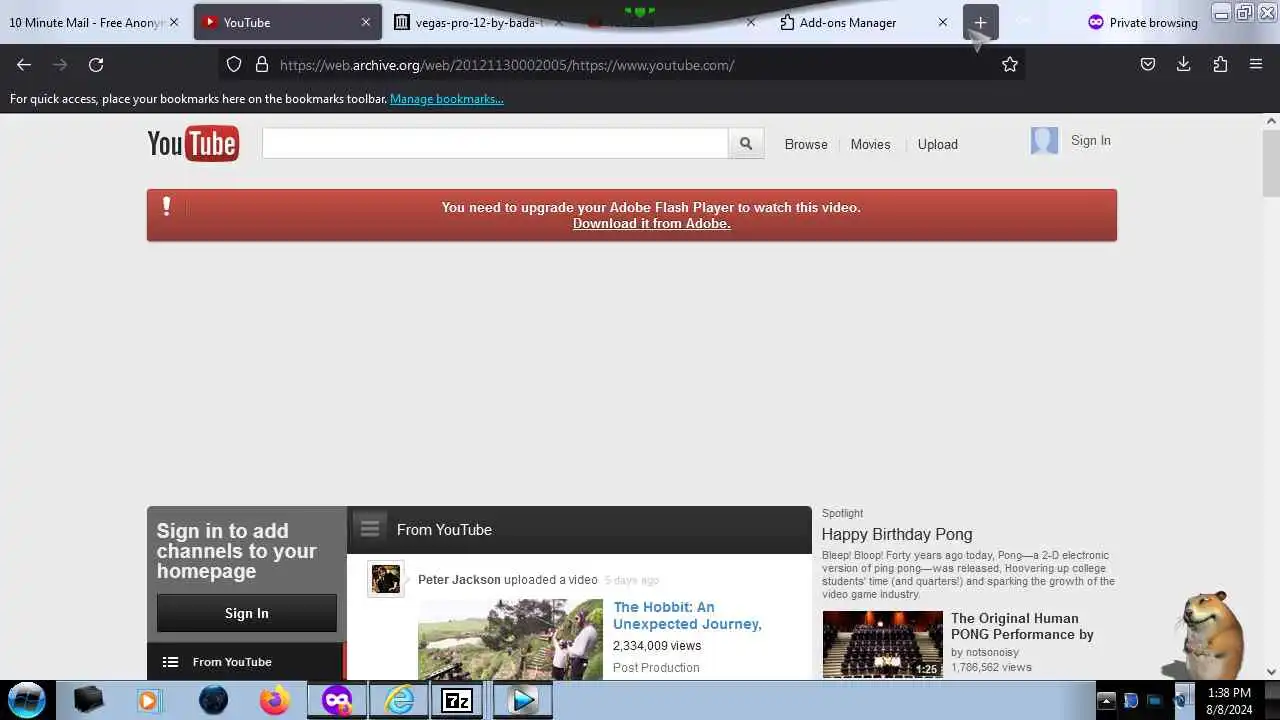Click the network tray icon

pyautogui.click(x=1155, y=700)
